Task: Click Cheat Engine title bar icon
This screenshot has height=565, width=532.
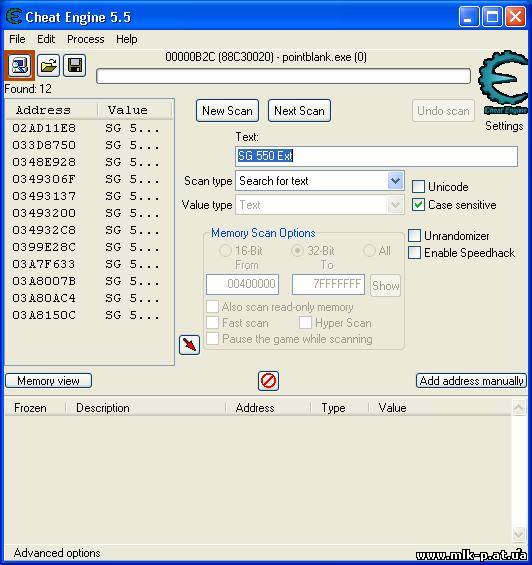Action: (x=14, y=17)
